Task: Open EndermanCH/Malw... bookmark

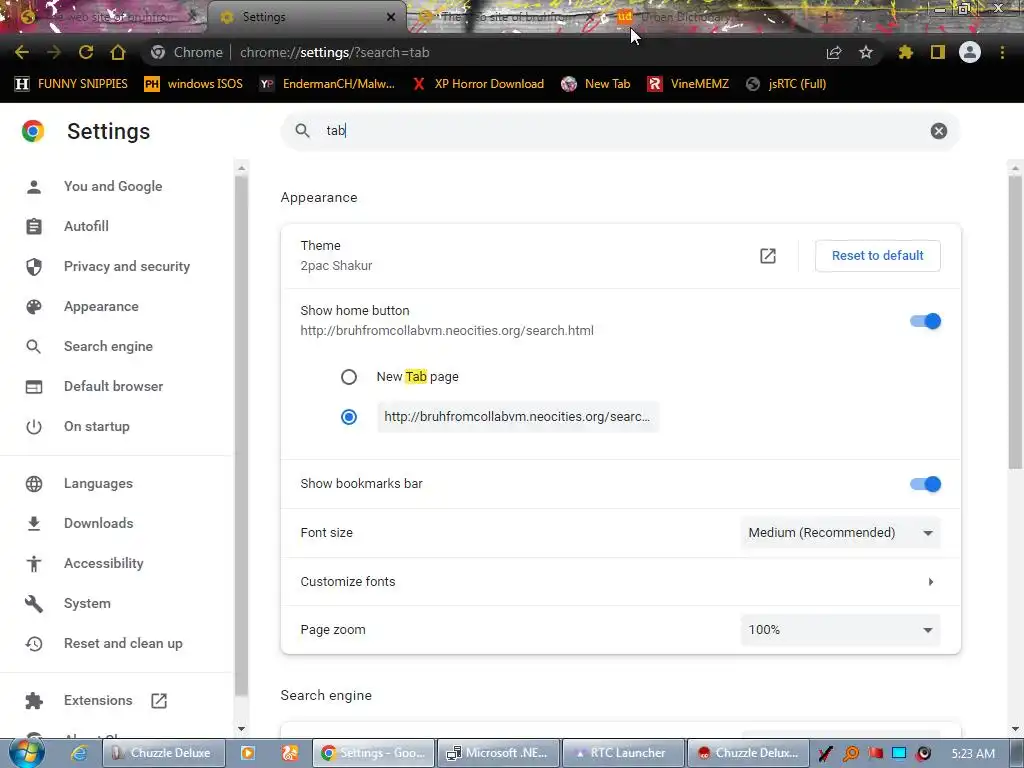Action: tap(327, 84)
